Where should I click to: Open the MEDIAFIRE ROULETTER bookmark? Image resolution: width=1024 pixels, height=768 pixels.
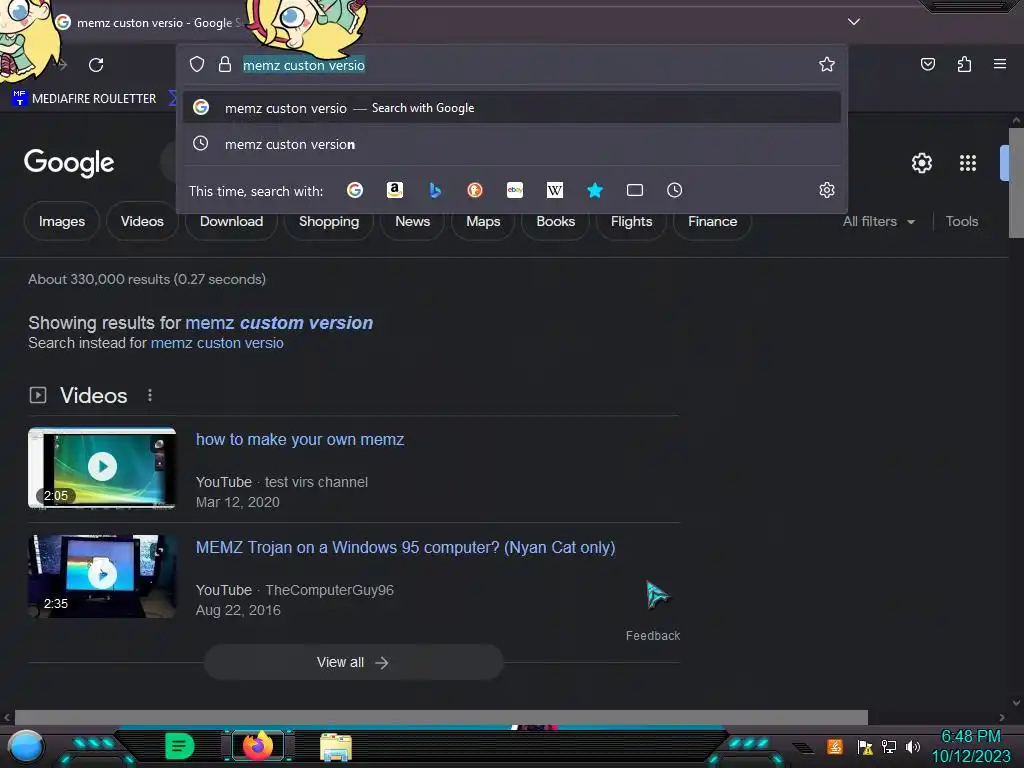[x=84, y=99]
